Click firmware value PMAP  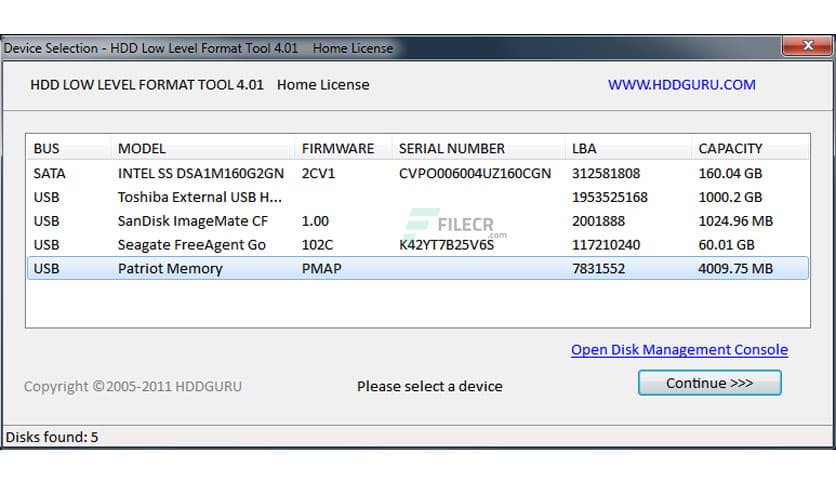[321, 268]
